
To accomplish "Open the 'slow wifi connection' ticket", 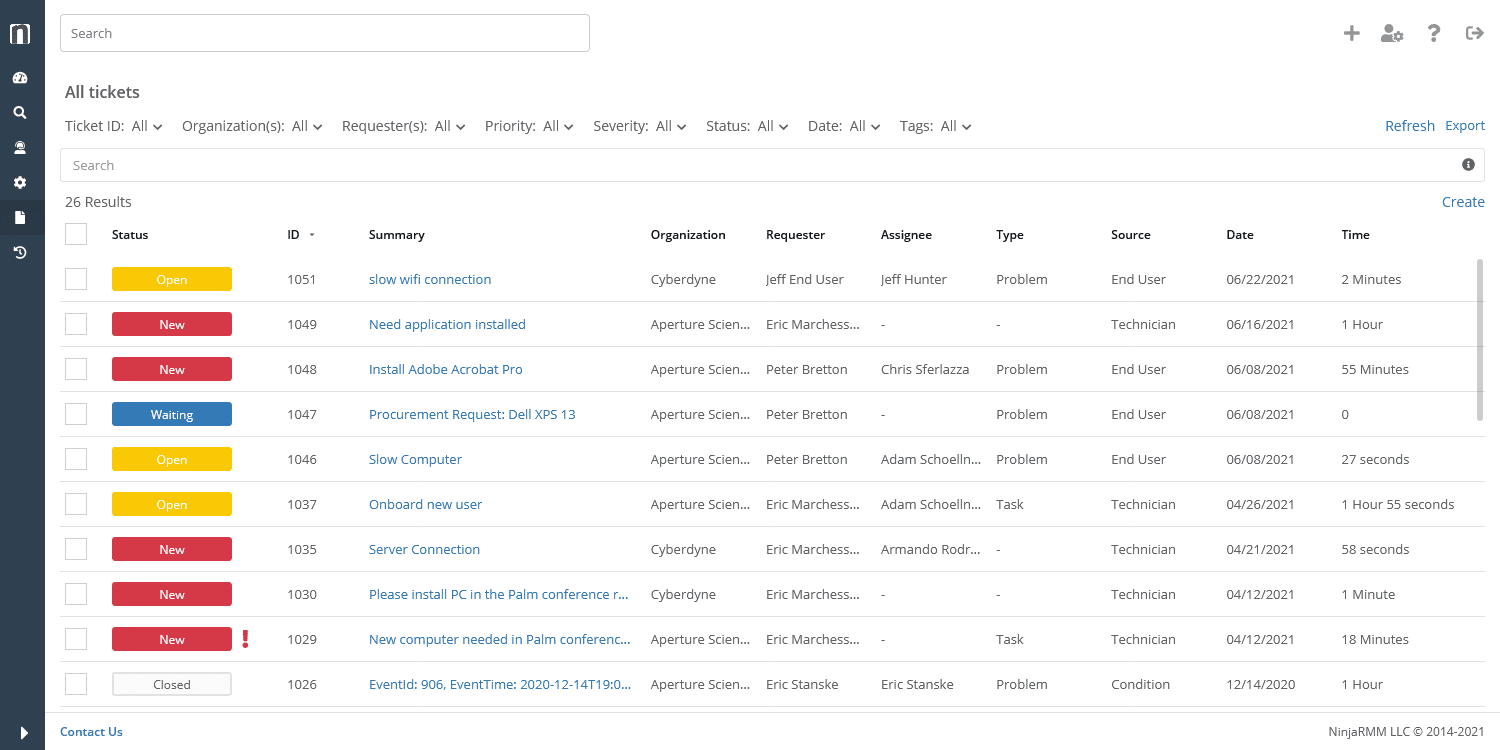I will coord(430,279).
